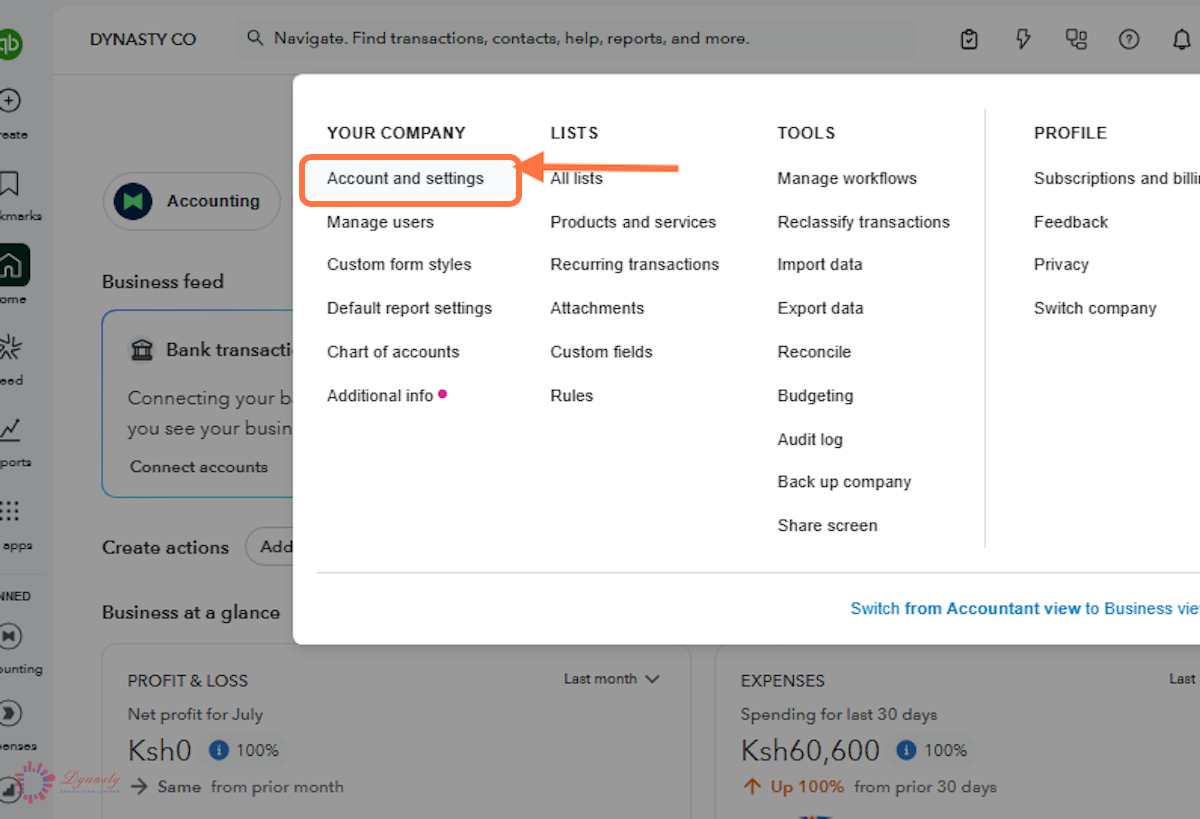Click the Accounting pill button
The width and height of the screenshot is (1200, 819).
point(192,201)
